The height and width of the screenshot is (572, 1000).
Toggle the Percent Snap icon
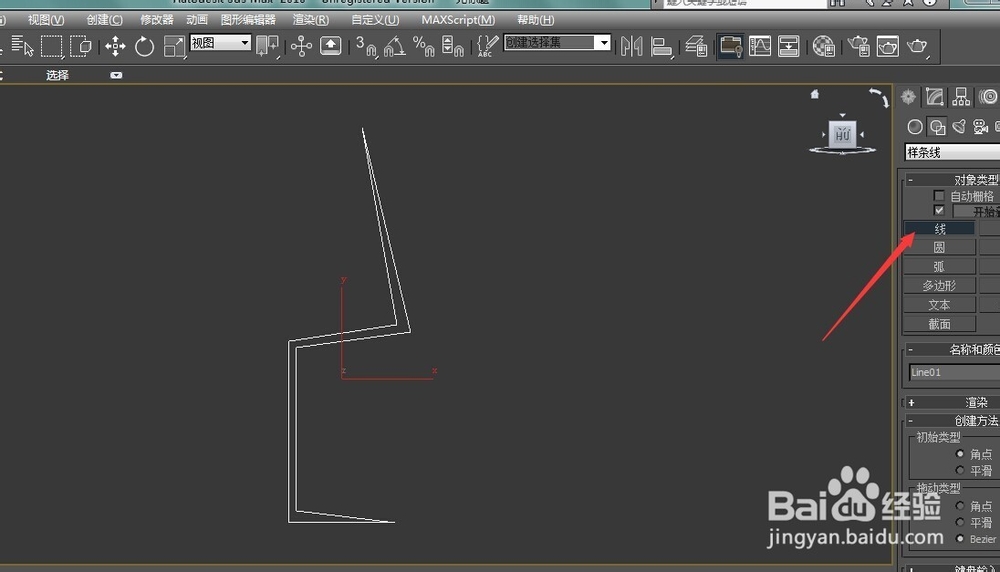click(423, 46)
